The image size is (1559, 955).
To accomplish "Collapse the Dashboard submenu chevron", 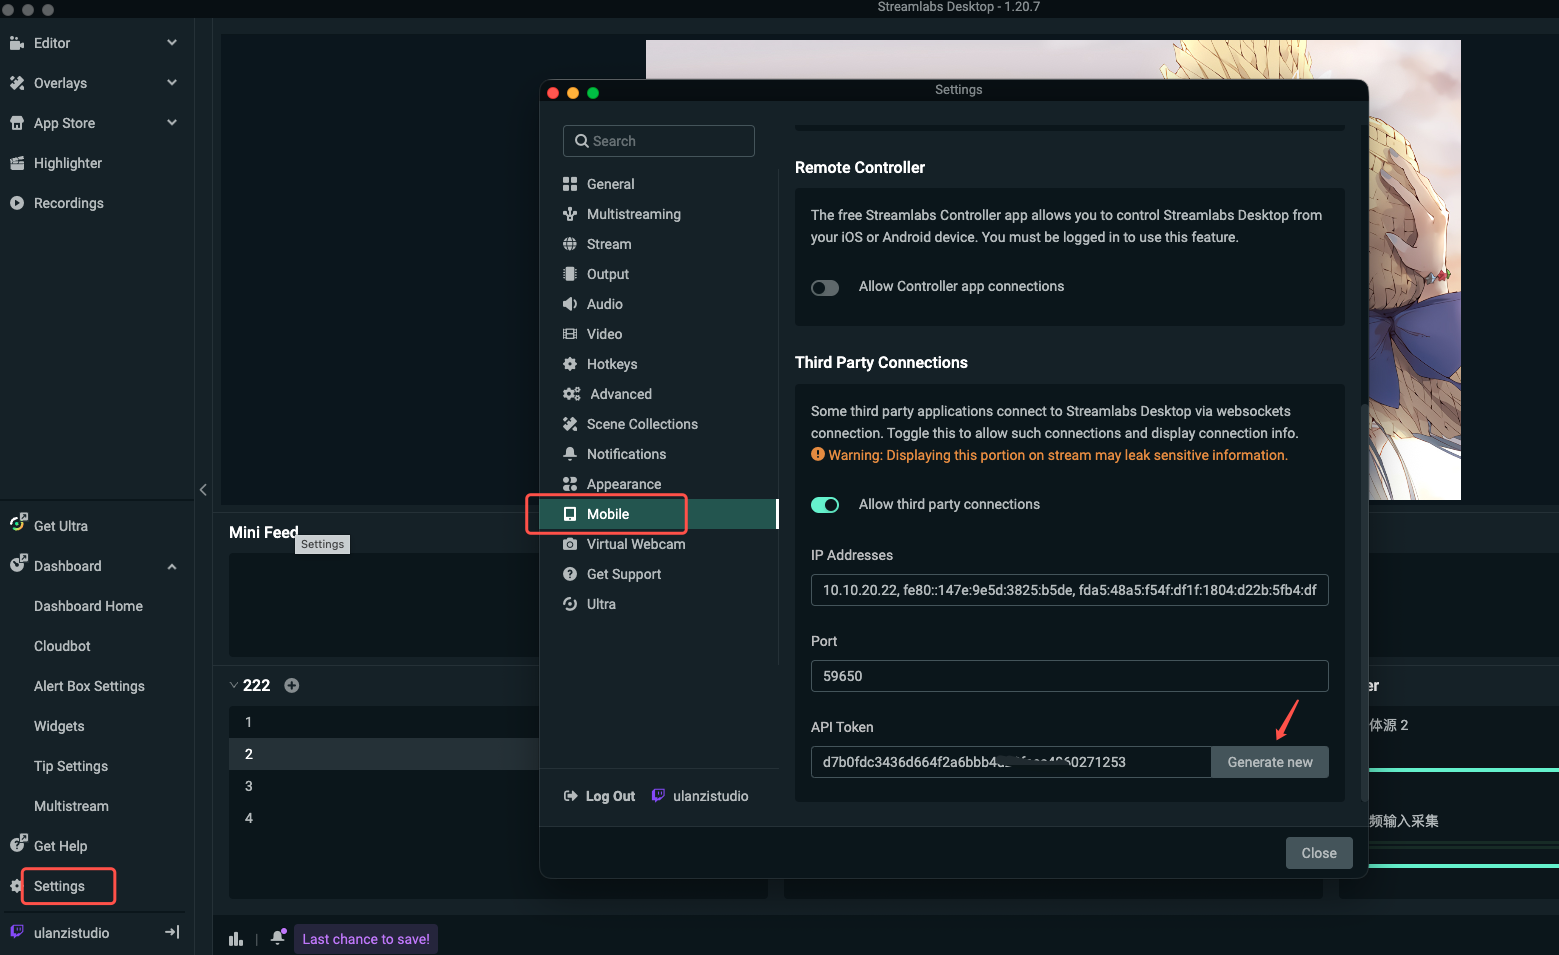I will (172, 566).
